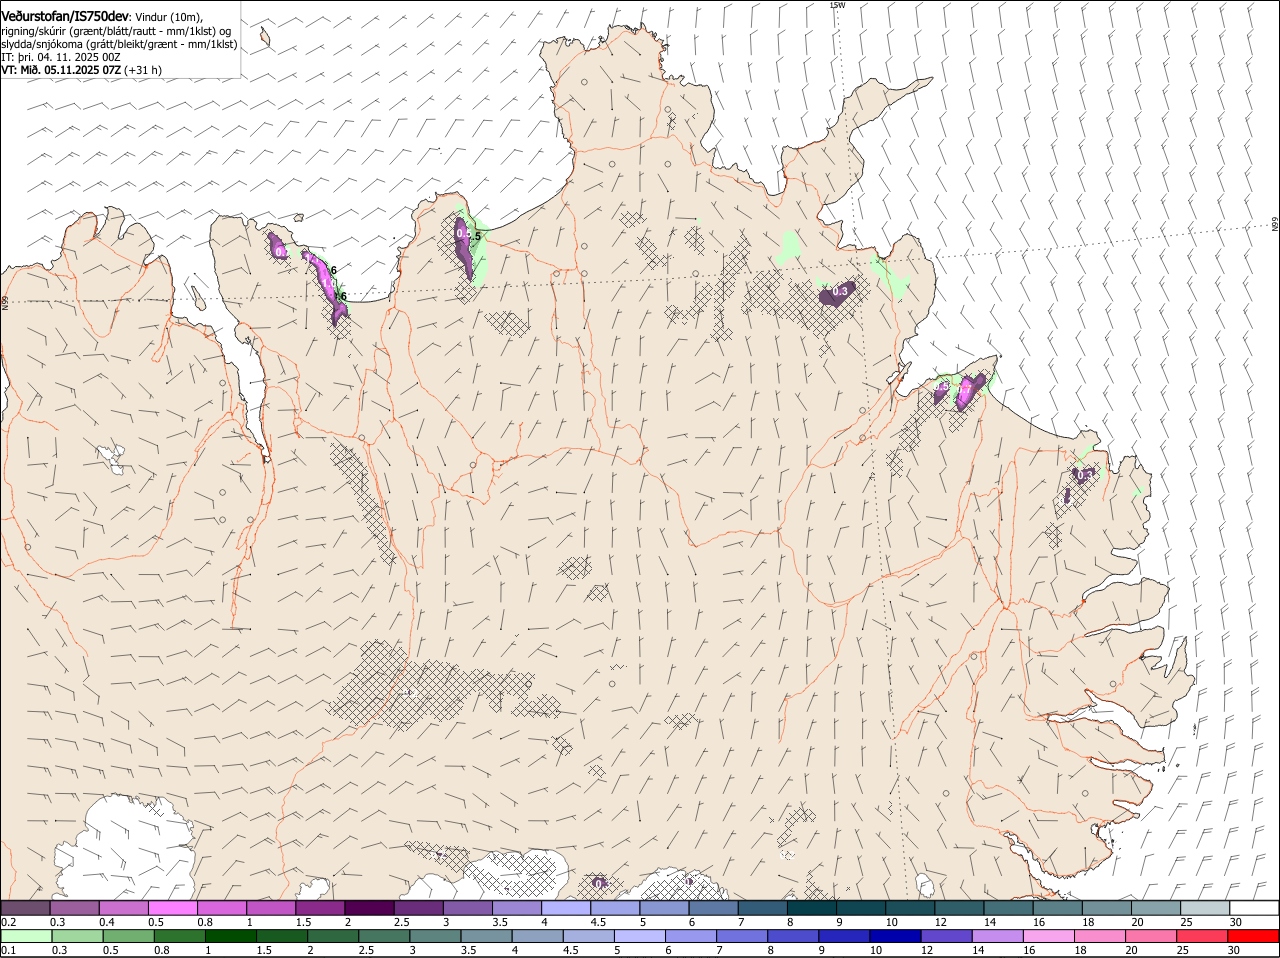Screen dimensions: 1280x958
Task: Click the '0.2' label under the upper scale
Action: click(8, 921)
